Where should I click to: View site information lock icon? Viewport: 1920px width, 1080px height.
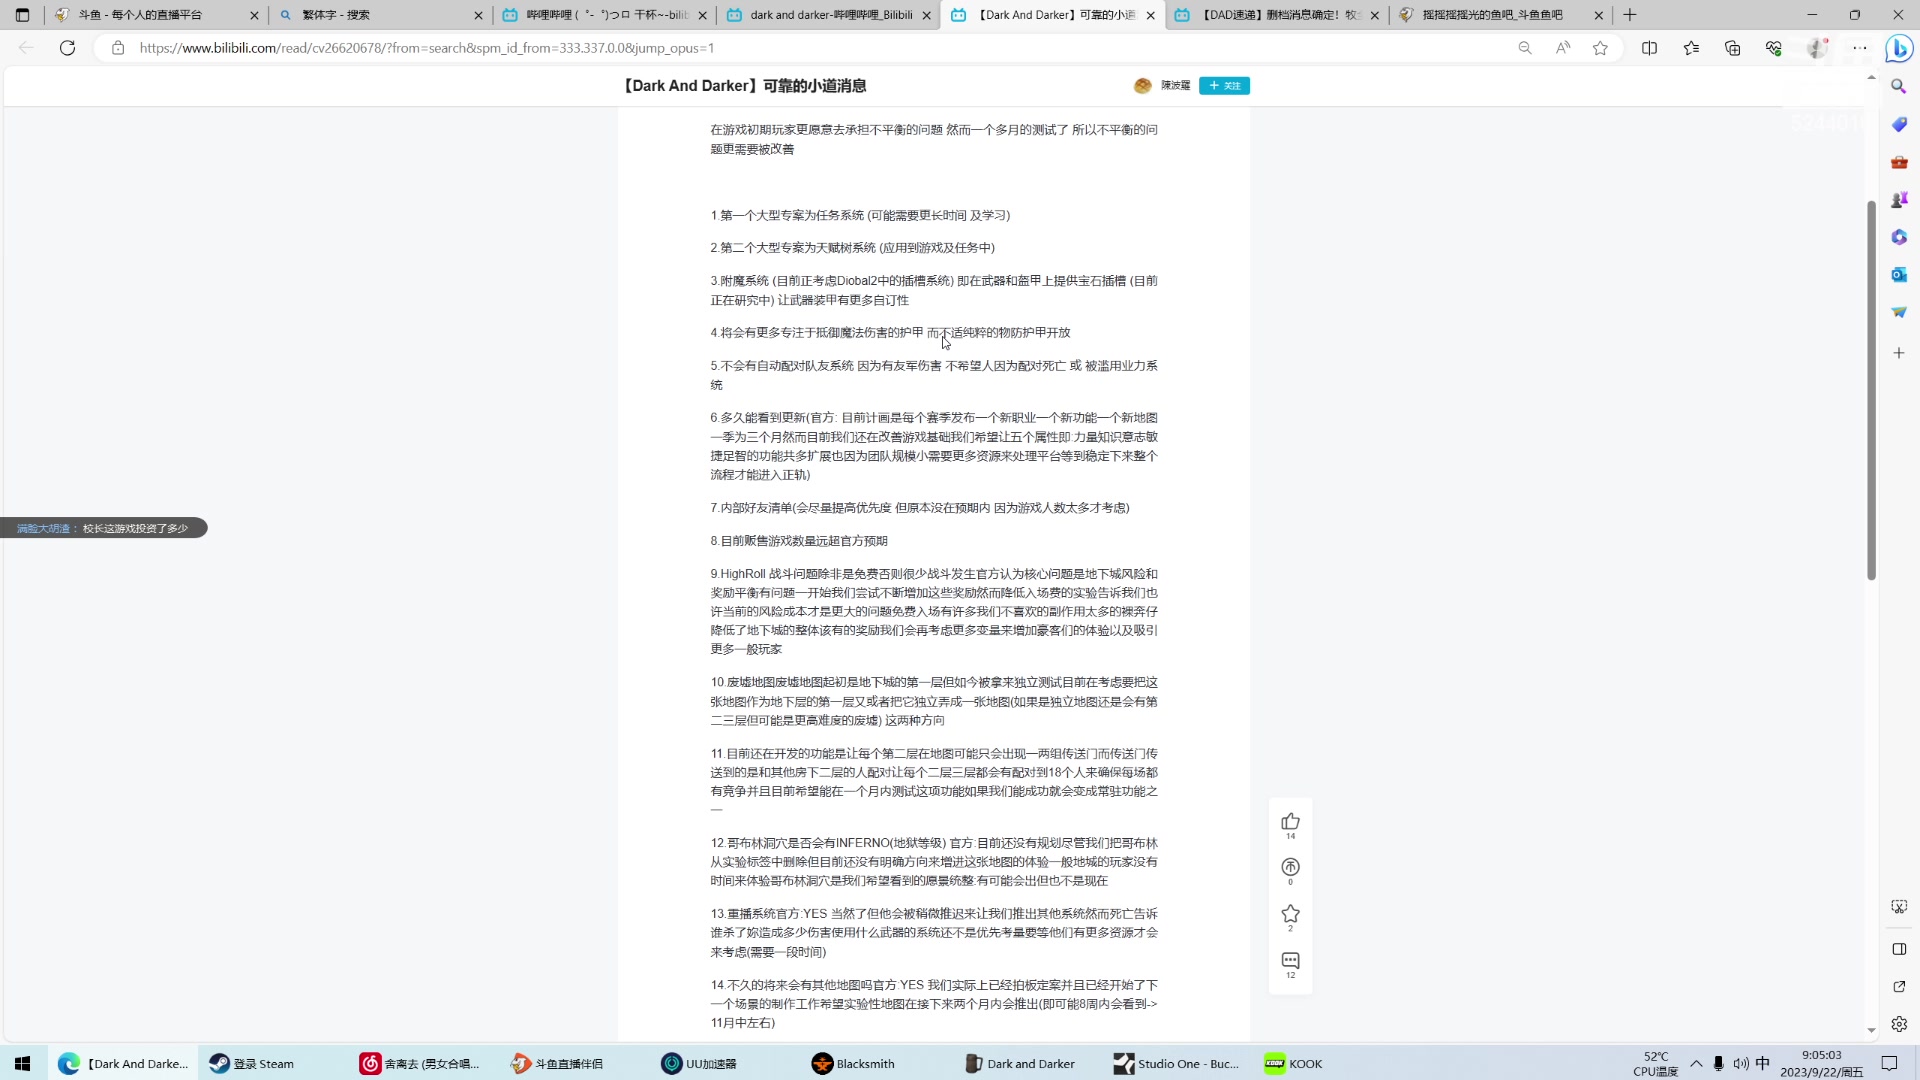pos(118,48)
